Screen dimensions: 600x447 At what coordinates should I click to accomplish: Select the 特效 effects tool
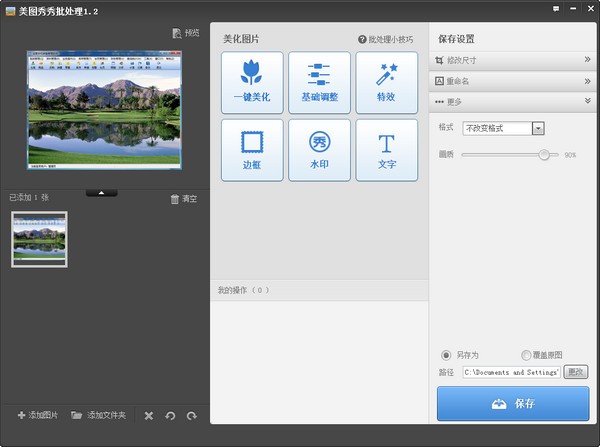tap(386, 83)
